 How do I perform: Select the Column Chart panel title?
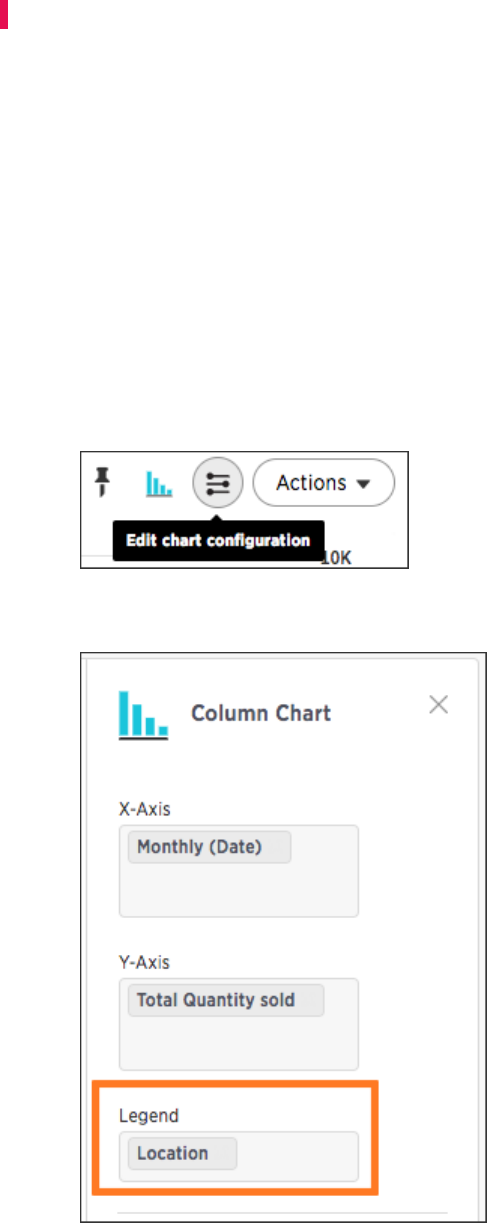tap(261, 713)
